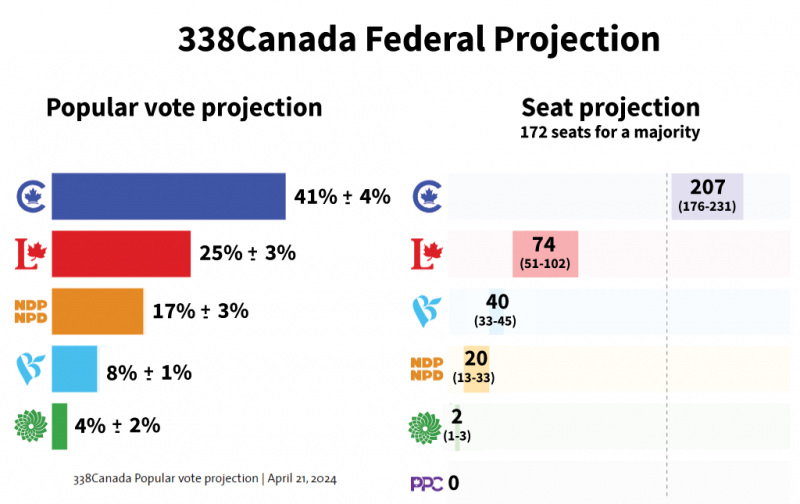Click the NDP logo in seat projection

click(x=428, y=368)
